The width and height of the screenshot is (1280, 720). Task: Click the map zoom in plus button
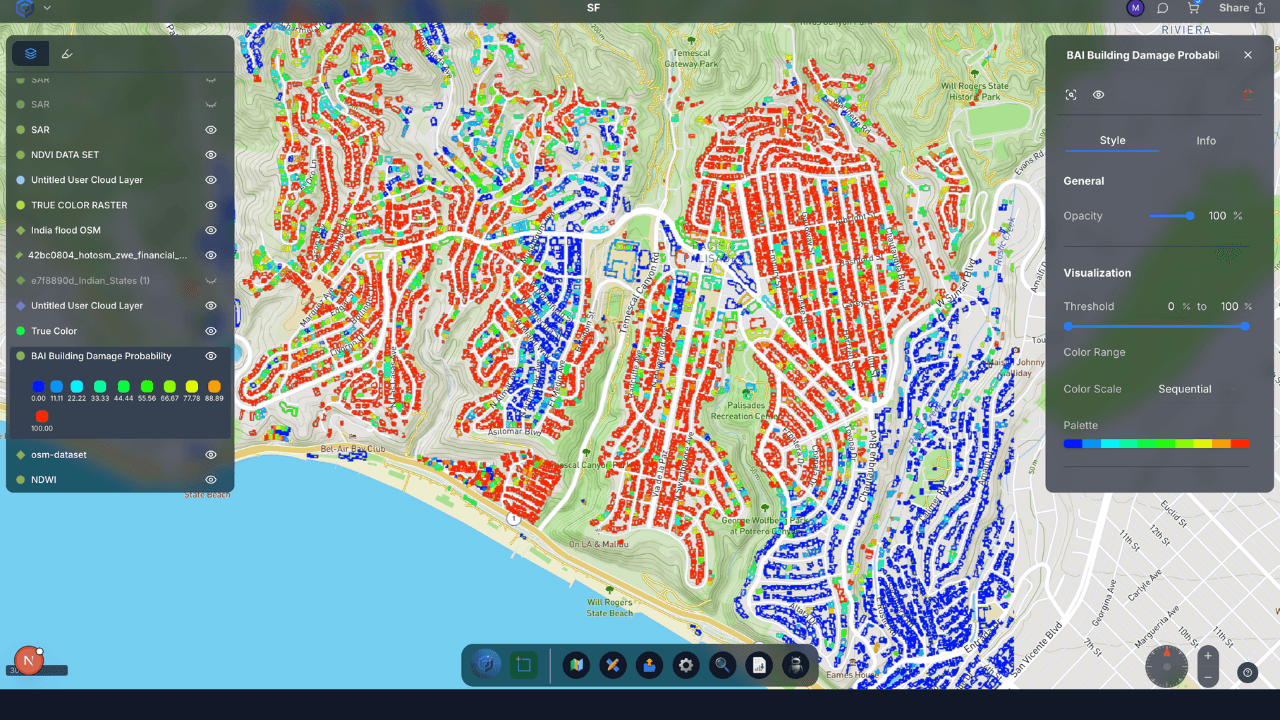pyautogui.click(x=1208, y=656)
